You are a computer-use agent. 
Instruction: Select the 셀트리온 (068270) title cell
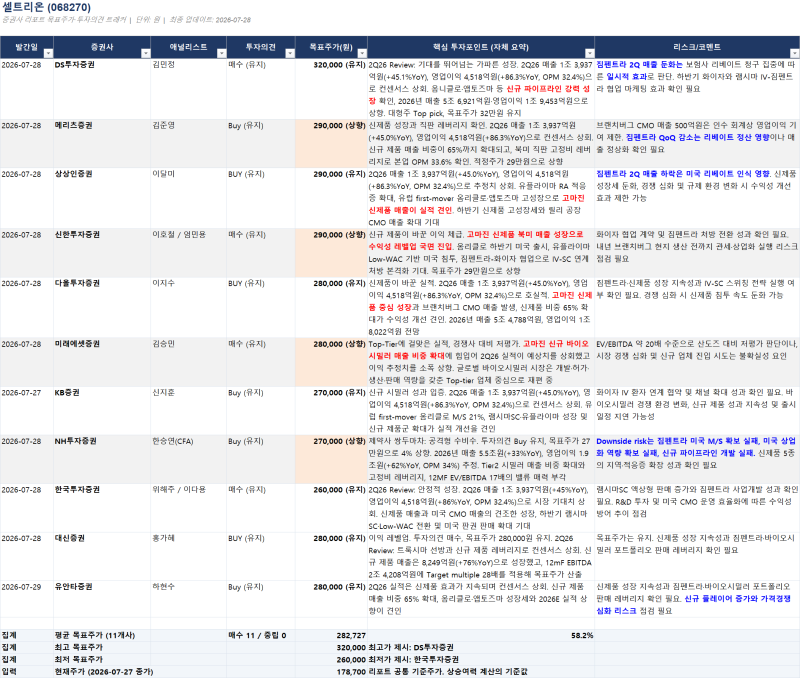tap(46, 7)
